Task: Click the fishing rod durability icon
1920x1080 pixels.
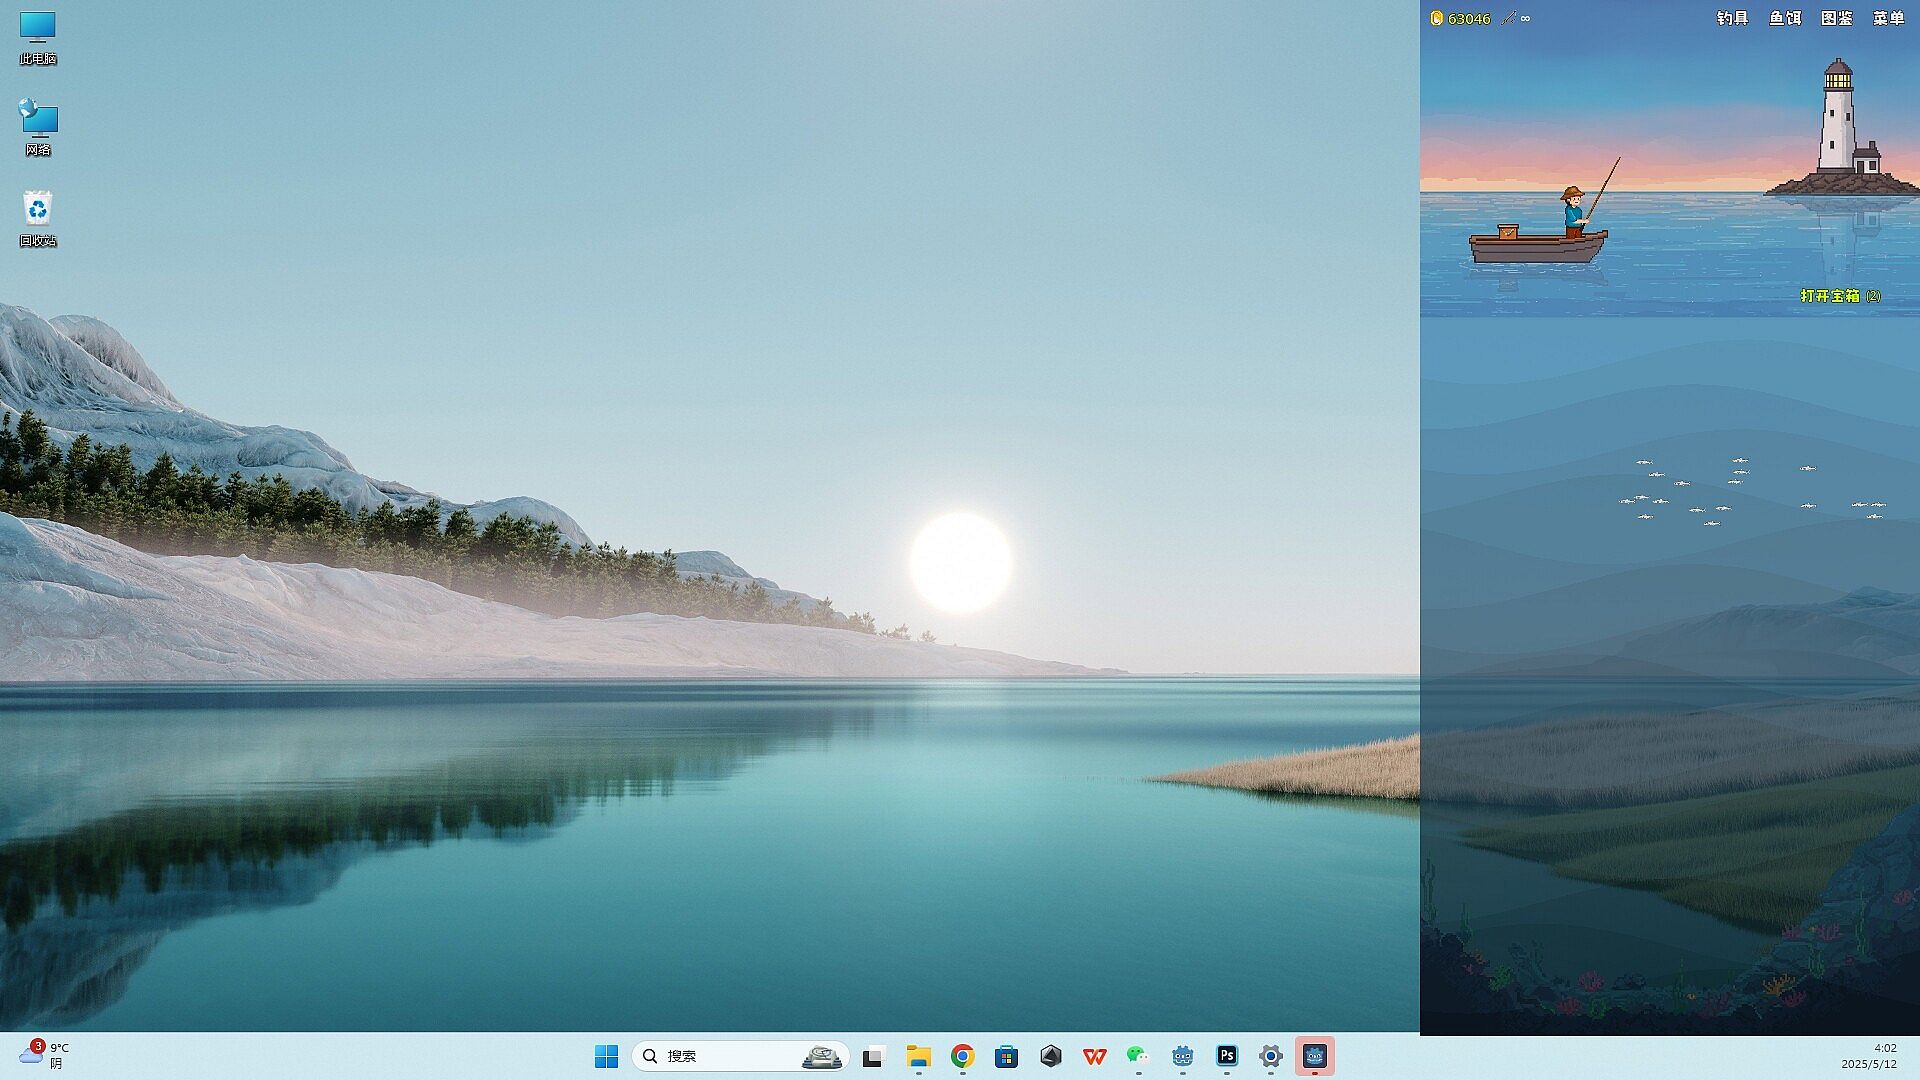Action: [1509, 18]
